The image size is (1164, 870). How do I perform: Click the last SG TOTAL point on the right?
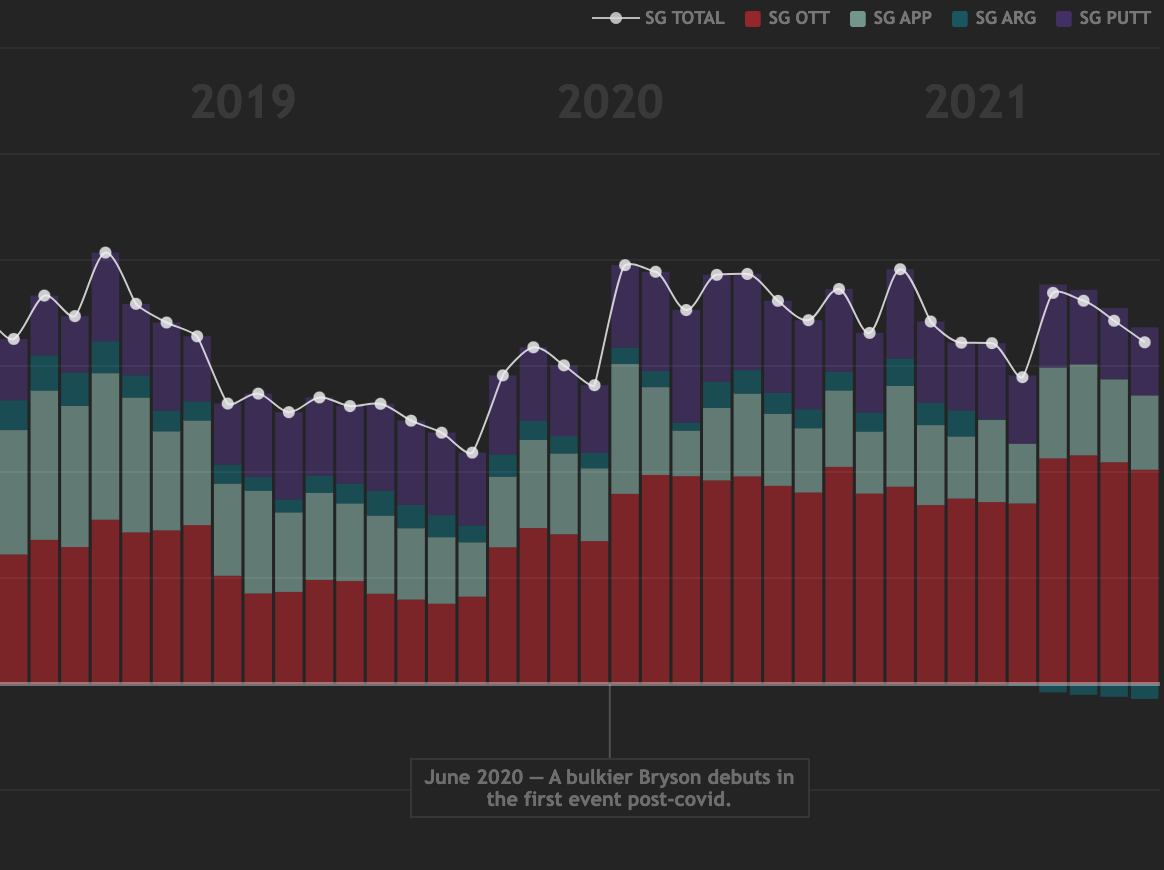point(1145,343)
